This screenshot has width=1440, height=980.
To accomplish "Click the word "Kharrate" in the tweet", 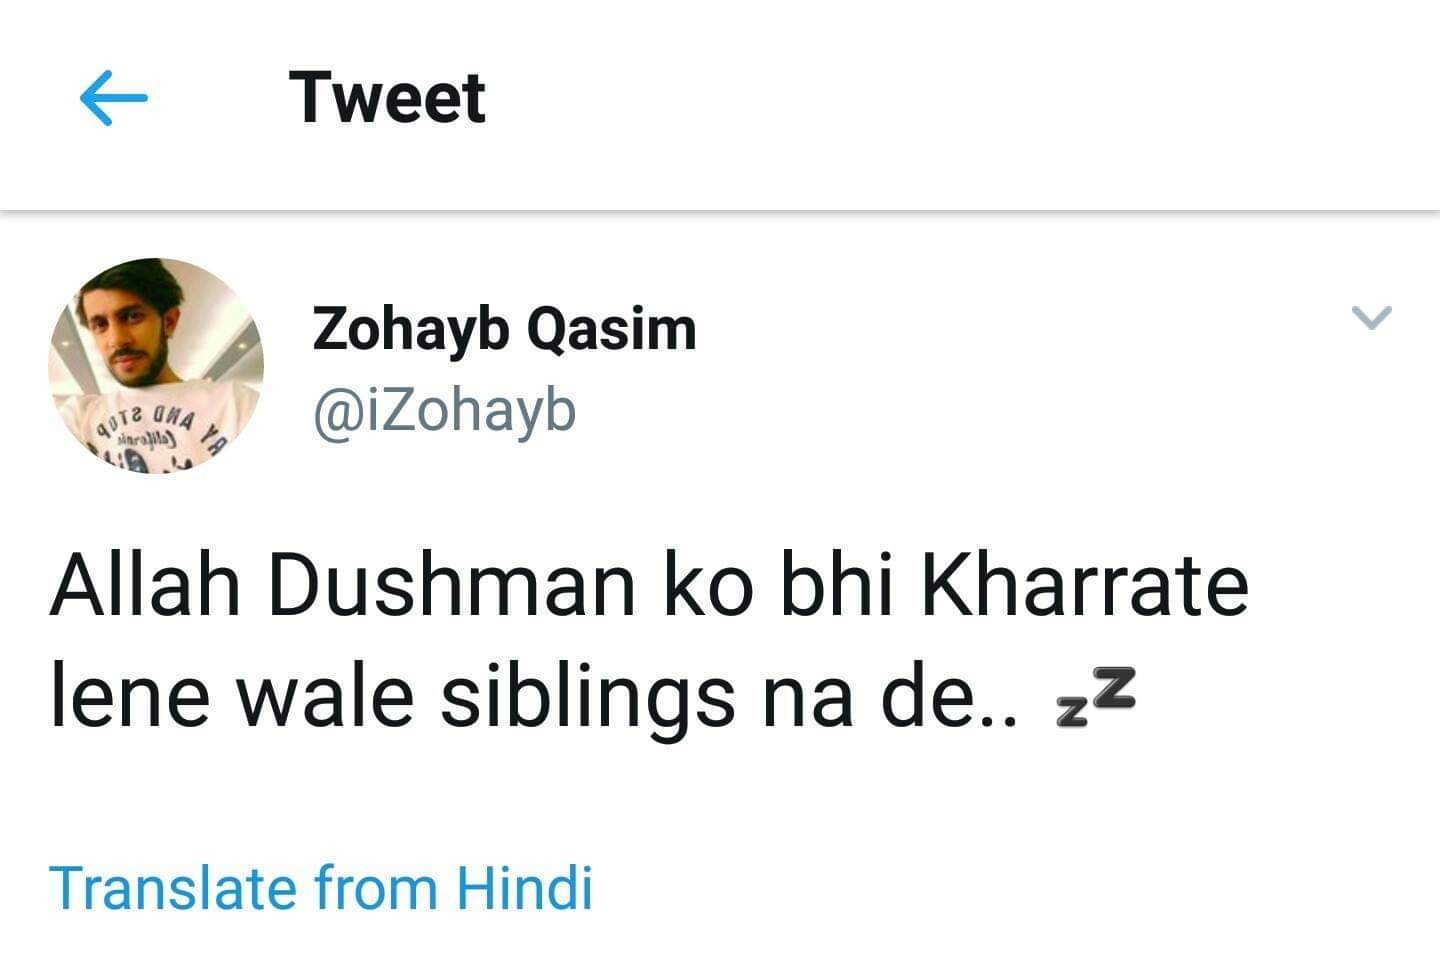I will coord(1084,586).
